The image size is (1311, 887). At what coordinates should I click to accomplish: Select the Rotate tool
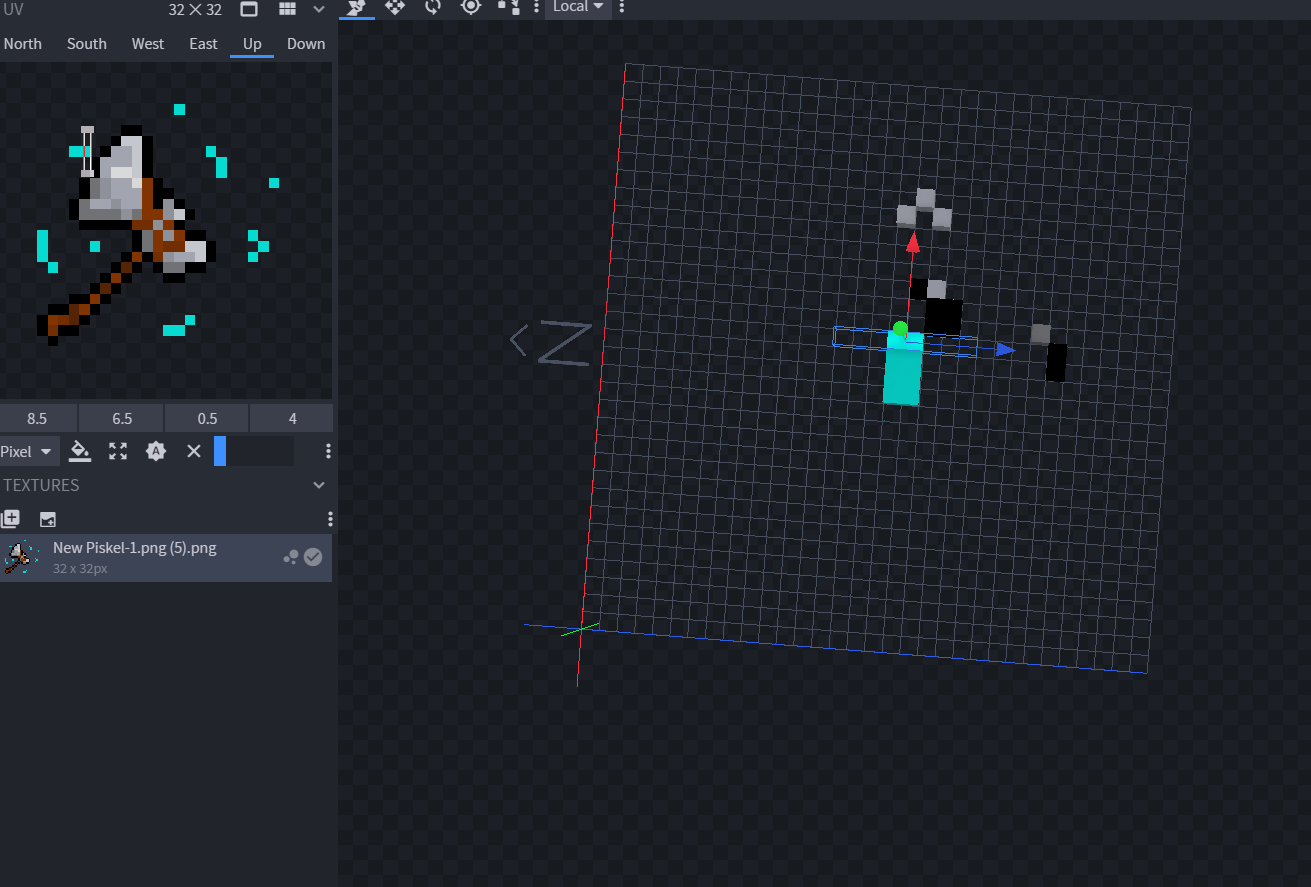(x=432, y=7)
